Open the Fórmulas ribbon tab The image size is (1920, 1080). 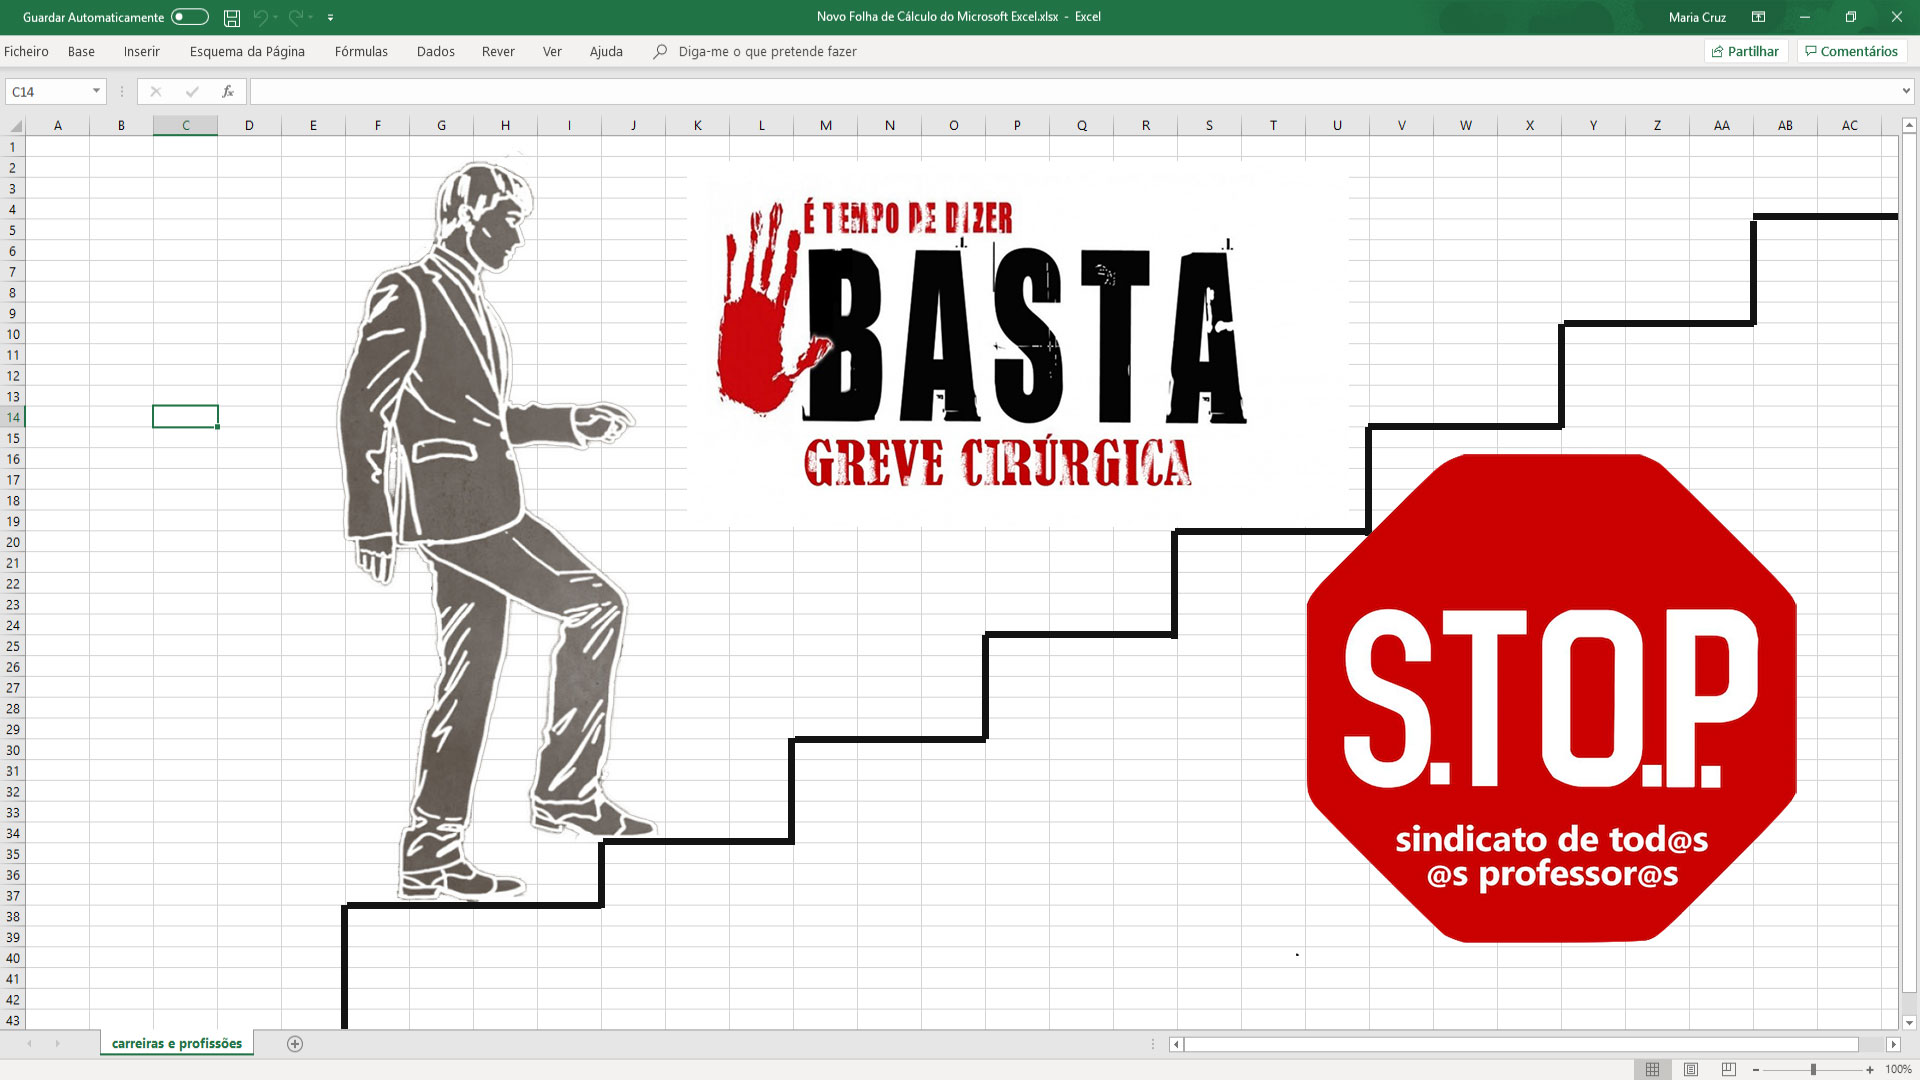pos(361,51)
